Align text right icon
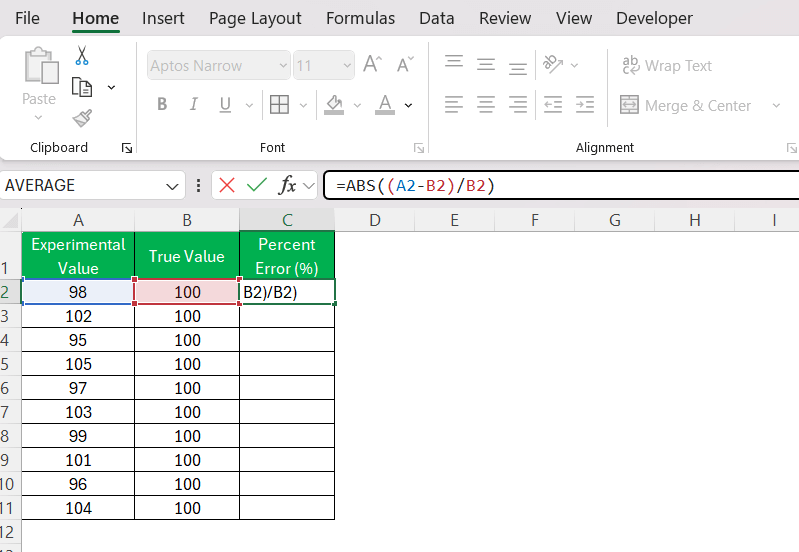 point(518,105)
